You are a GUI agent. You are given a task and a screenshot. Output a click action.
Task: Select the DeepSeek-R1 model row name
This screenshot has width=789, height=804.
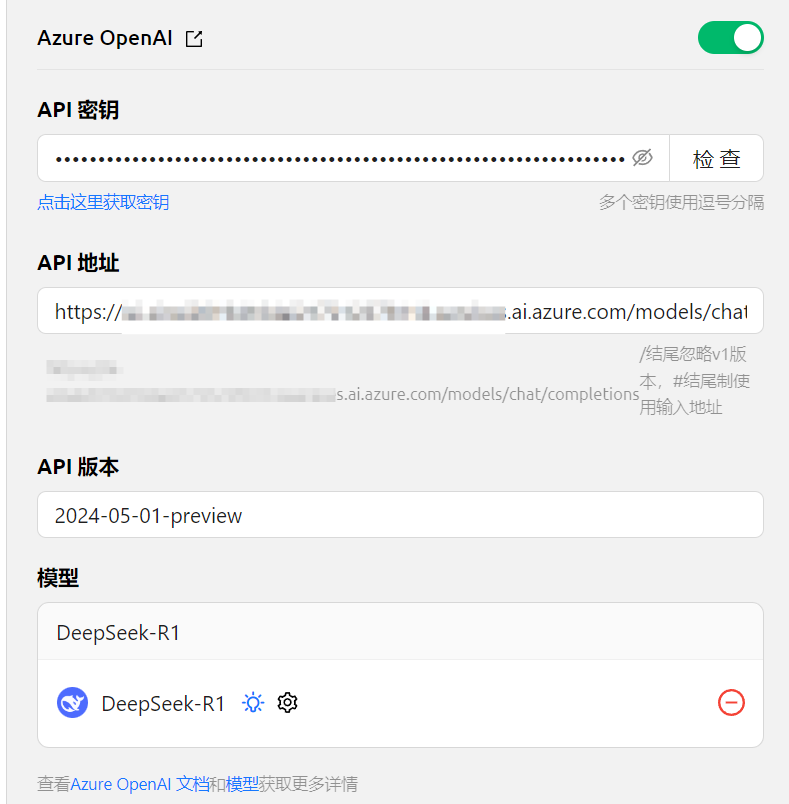click(163, 704)
